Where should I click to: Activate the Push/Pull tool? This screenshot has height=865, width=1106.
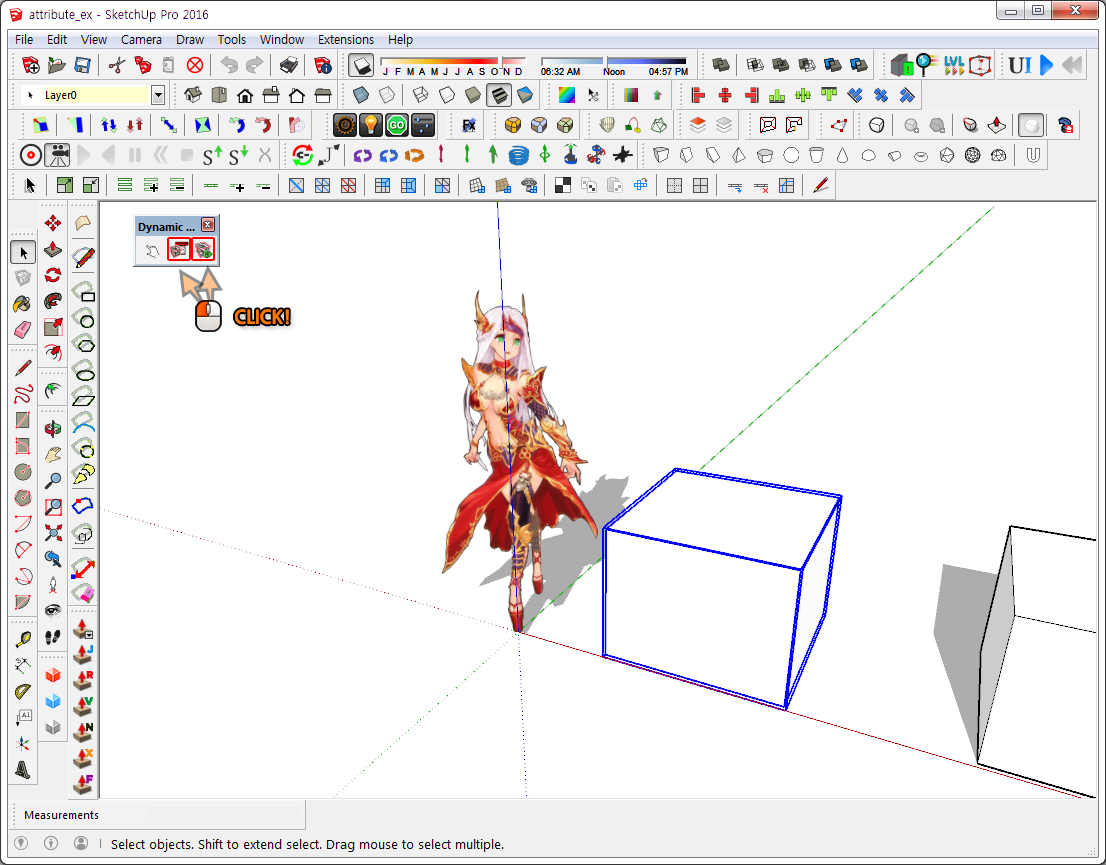53,250
